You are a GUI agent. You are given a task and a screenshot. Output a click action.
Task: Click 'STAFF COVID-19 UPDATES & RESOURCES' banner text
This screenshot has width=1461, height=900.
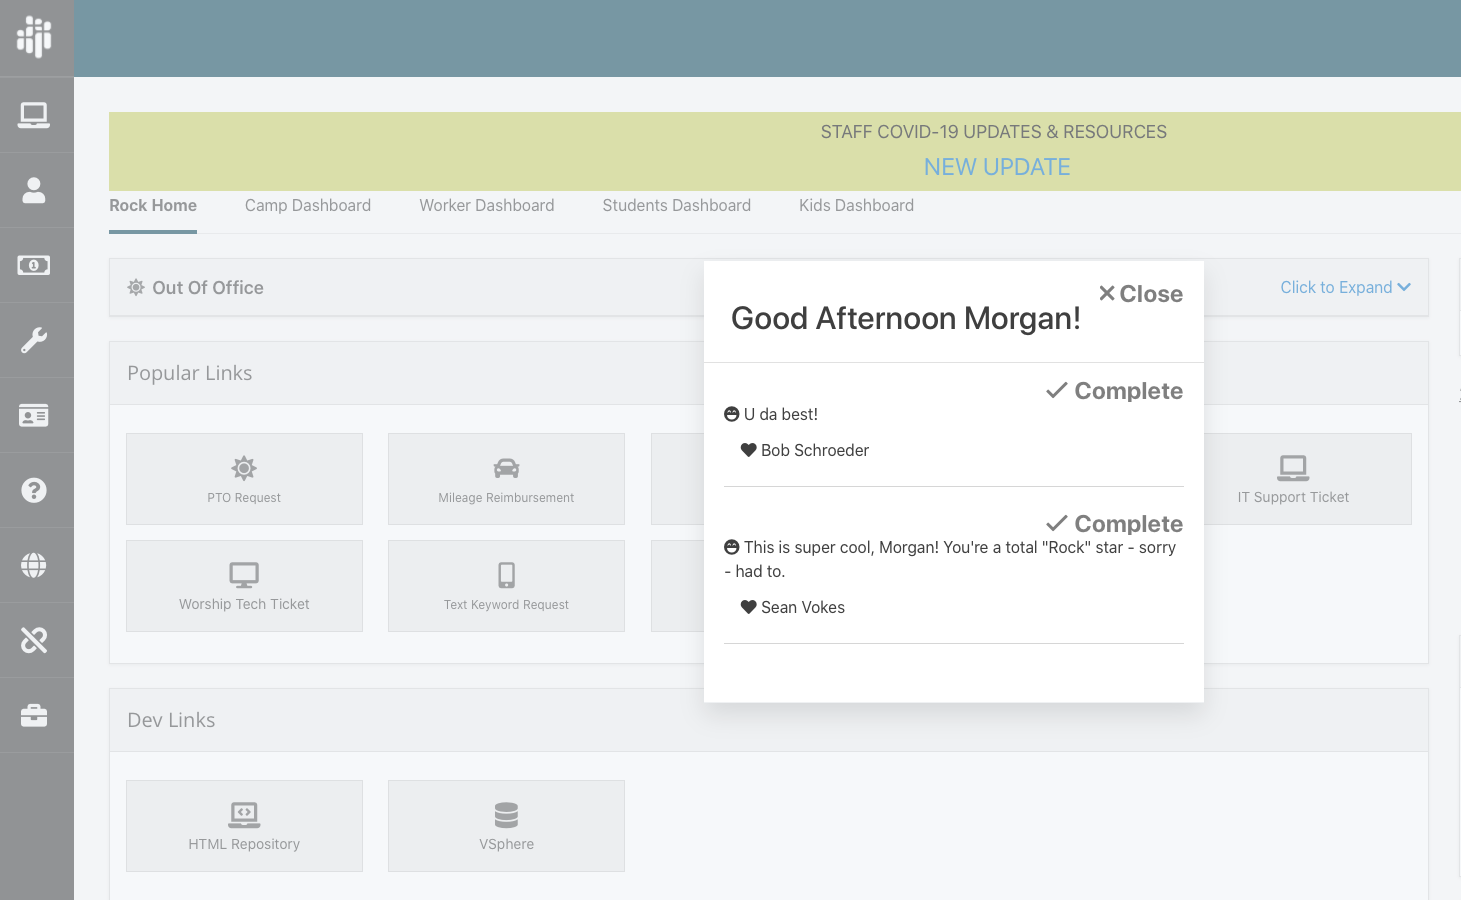pos(994,132)
